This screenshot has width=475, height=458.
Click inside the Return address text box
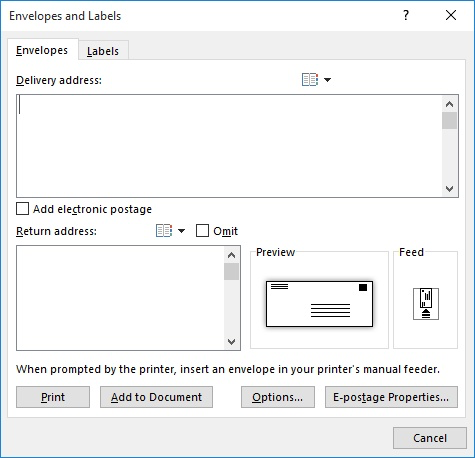pyautogui.click(x=120, y=298)
